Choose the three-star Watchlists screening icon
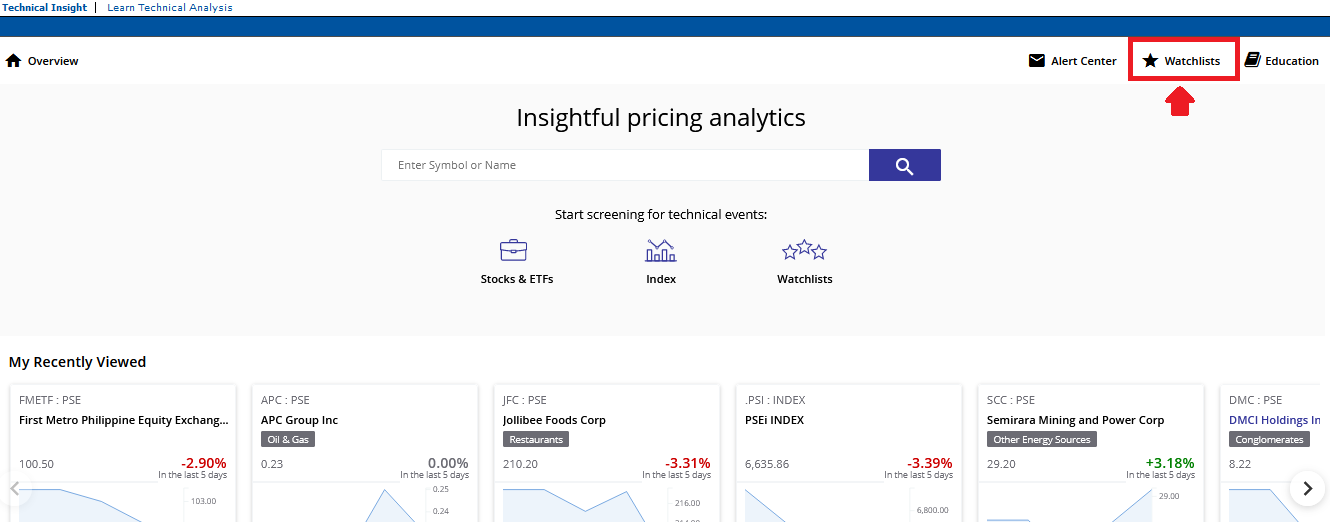 tap(805, 250)
